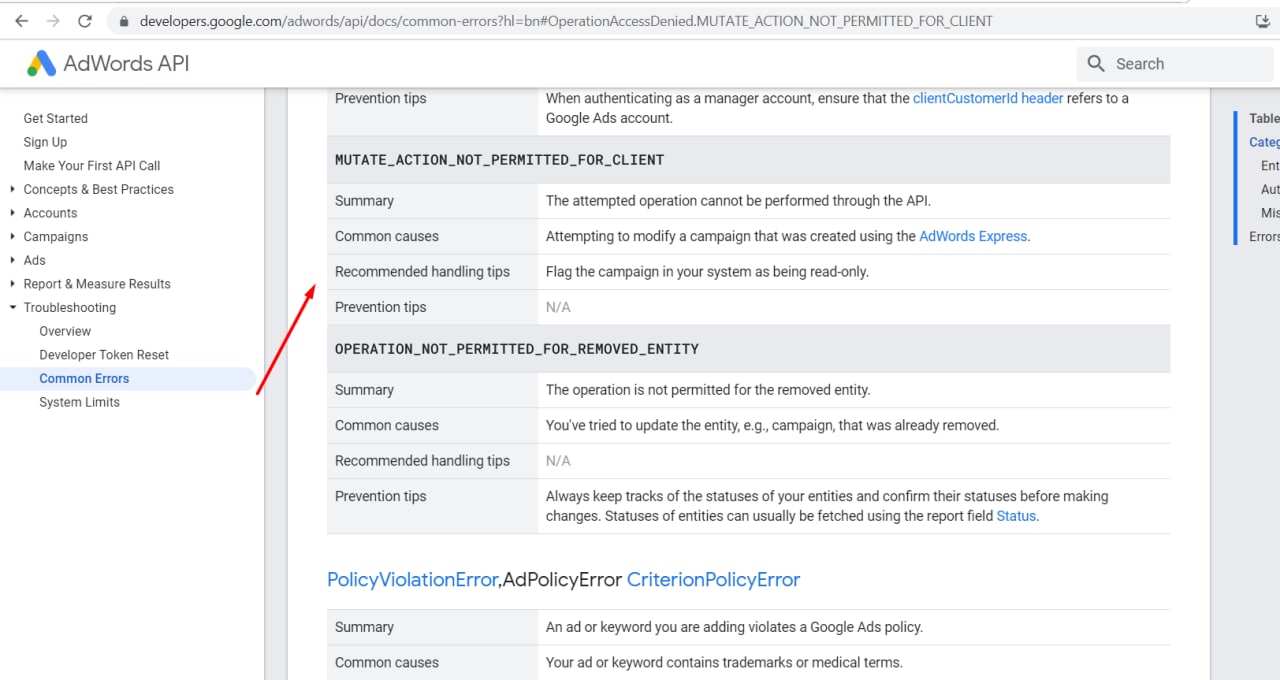Viewport: 1280px width, 680px height.
Task: Expand Report & Measure Results section
Action: click(12, 284)
